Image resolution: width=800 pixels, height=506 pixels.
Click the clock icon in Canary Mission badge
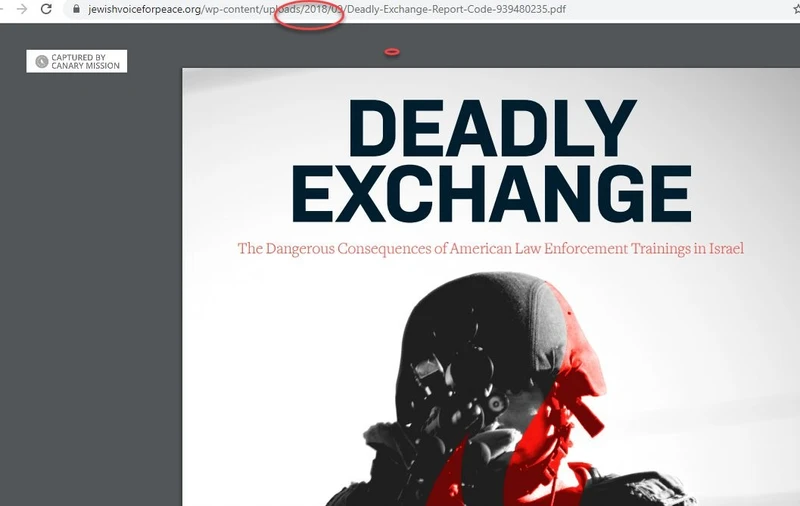[x=41, y=61]
